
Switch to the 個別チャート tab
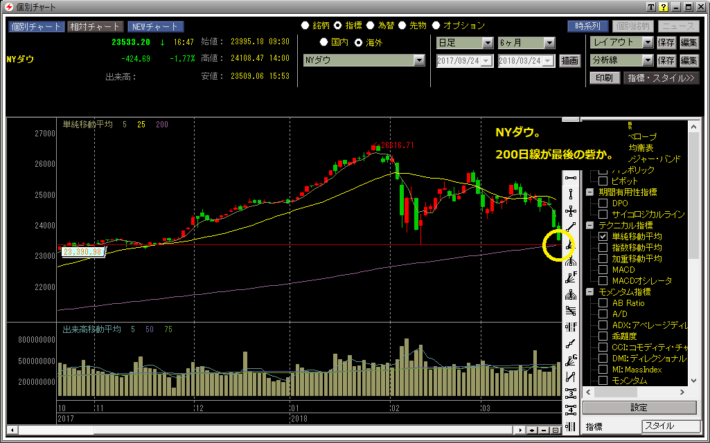click(36, 26)
